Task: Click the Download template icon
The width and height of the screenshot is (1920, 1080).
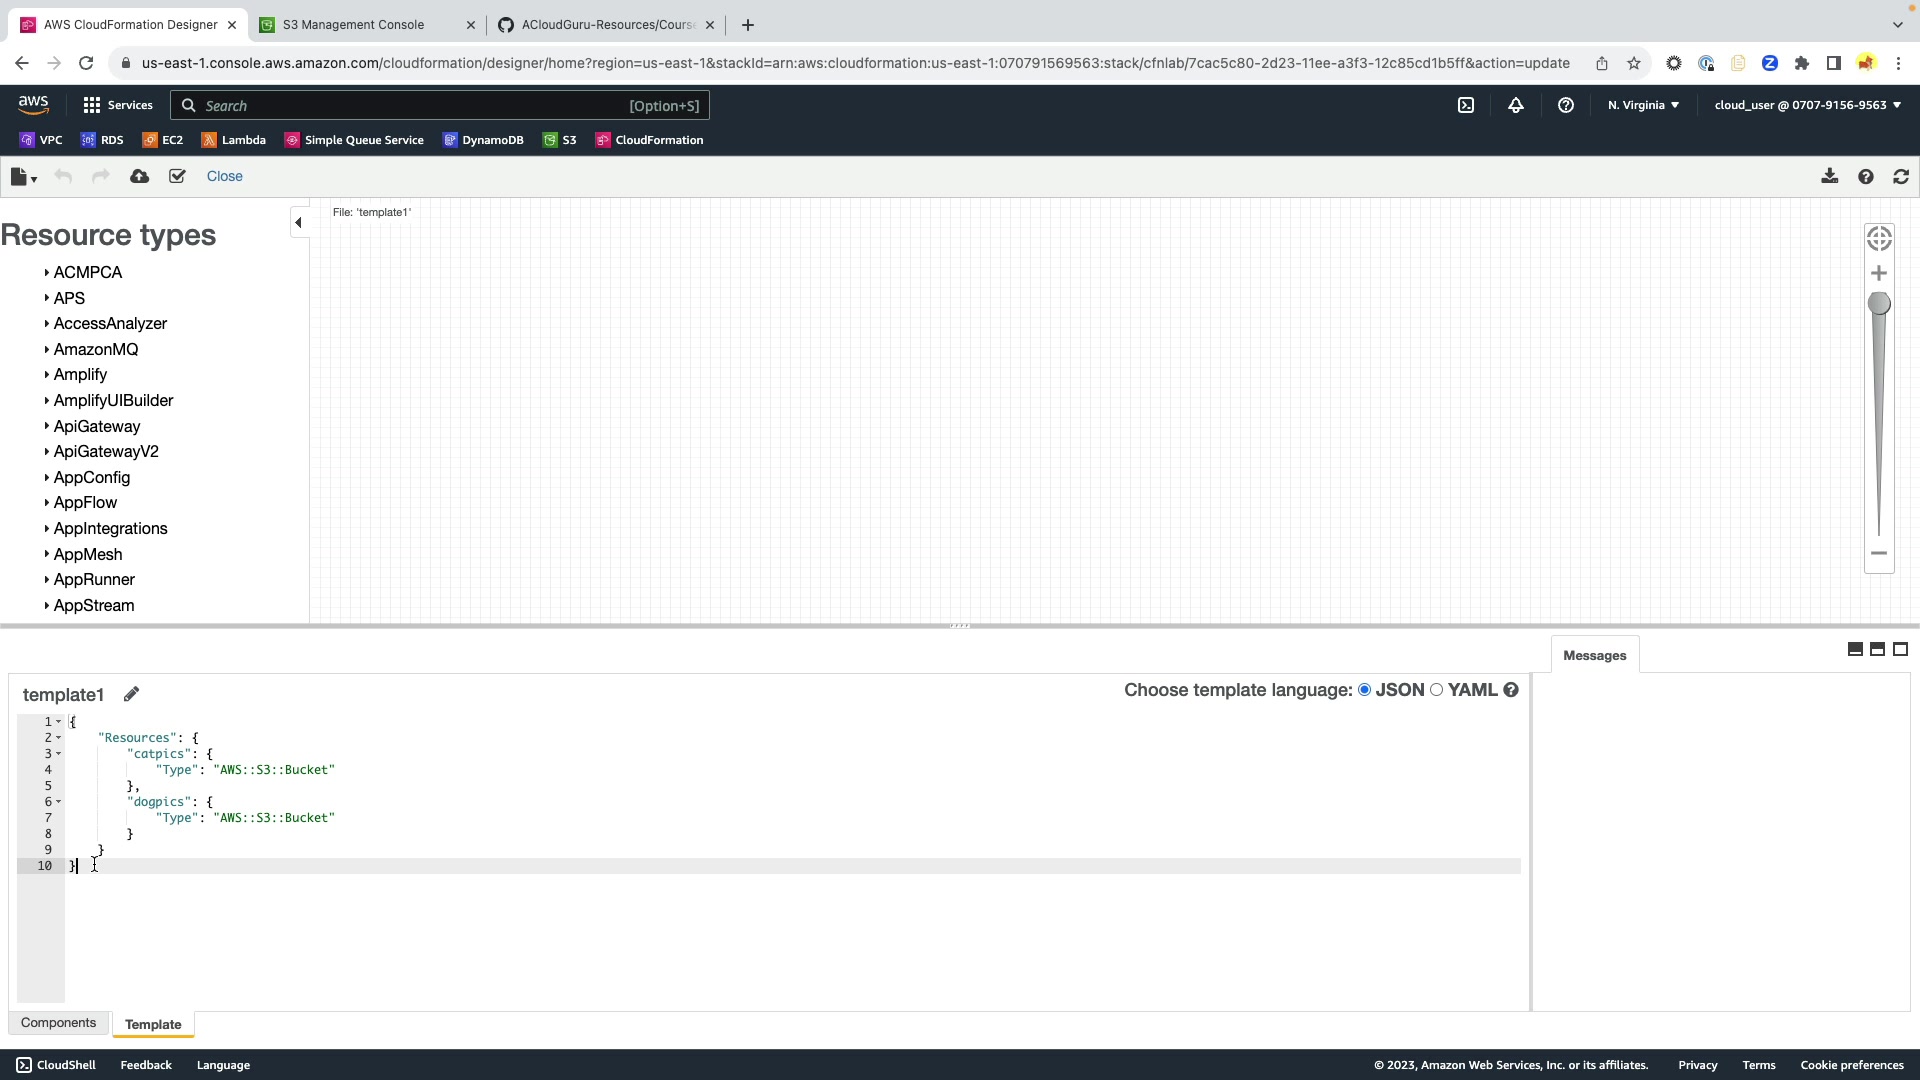Action: tap(1829, 177)
